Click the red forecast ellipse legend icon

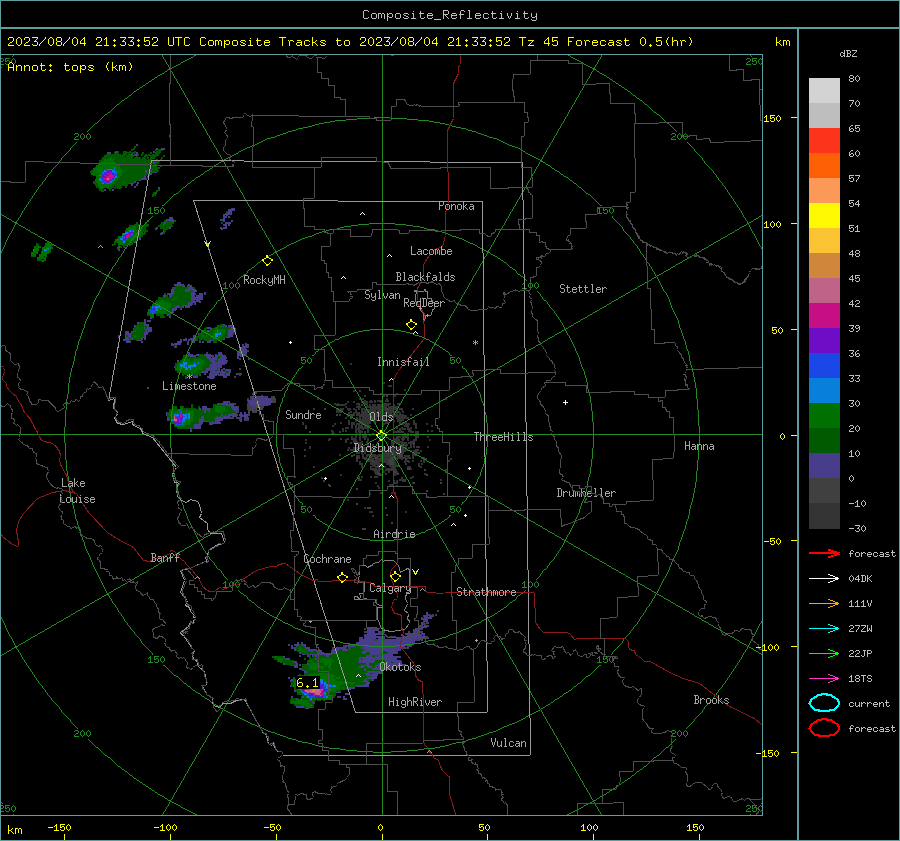824,727
